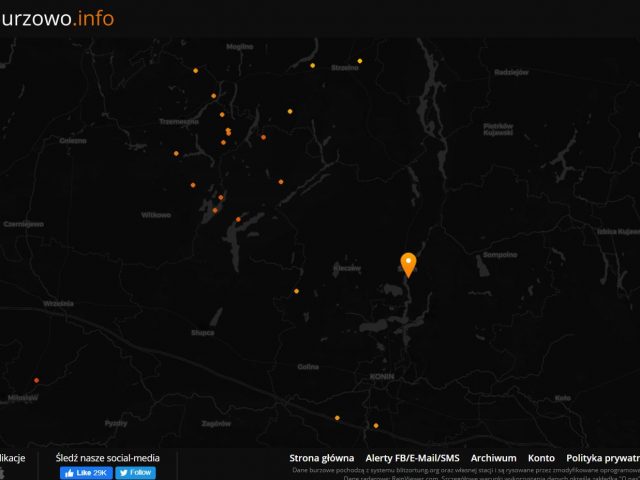Select yellow lightning dot right of Strzelno
Viewport: 640px width, 480px height.
pos(360,61)
